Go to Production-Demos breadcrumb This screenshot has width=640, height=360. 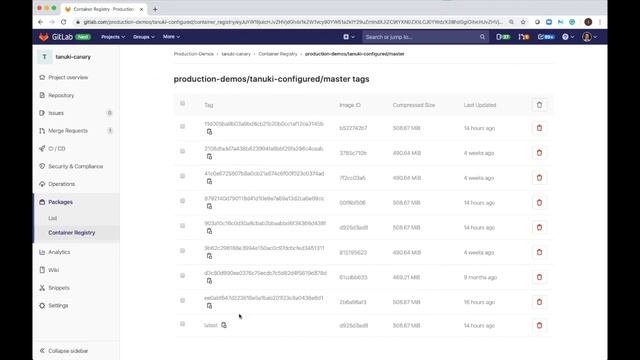[193, 54]
